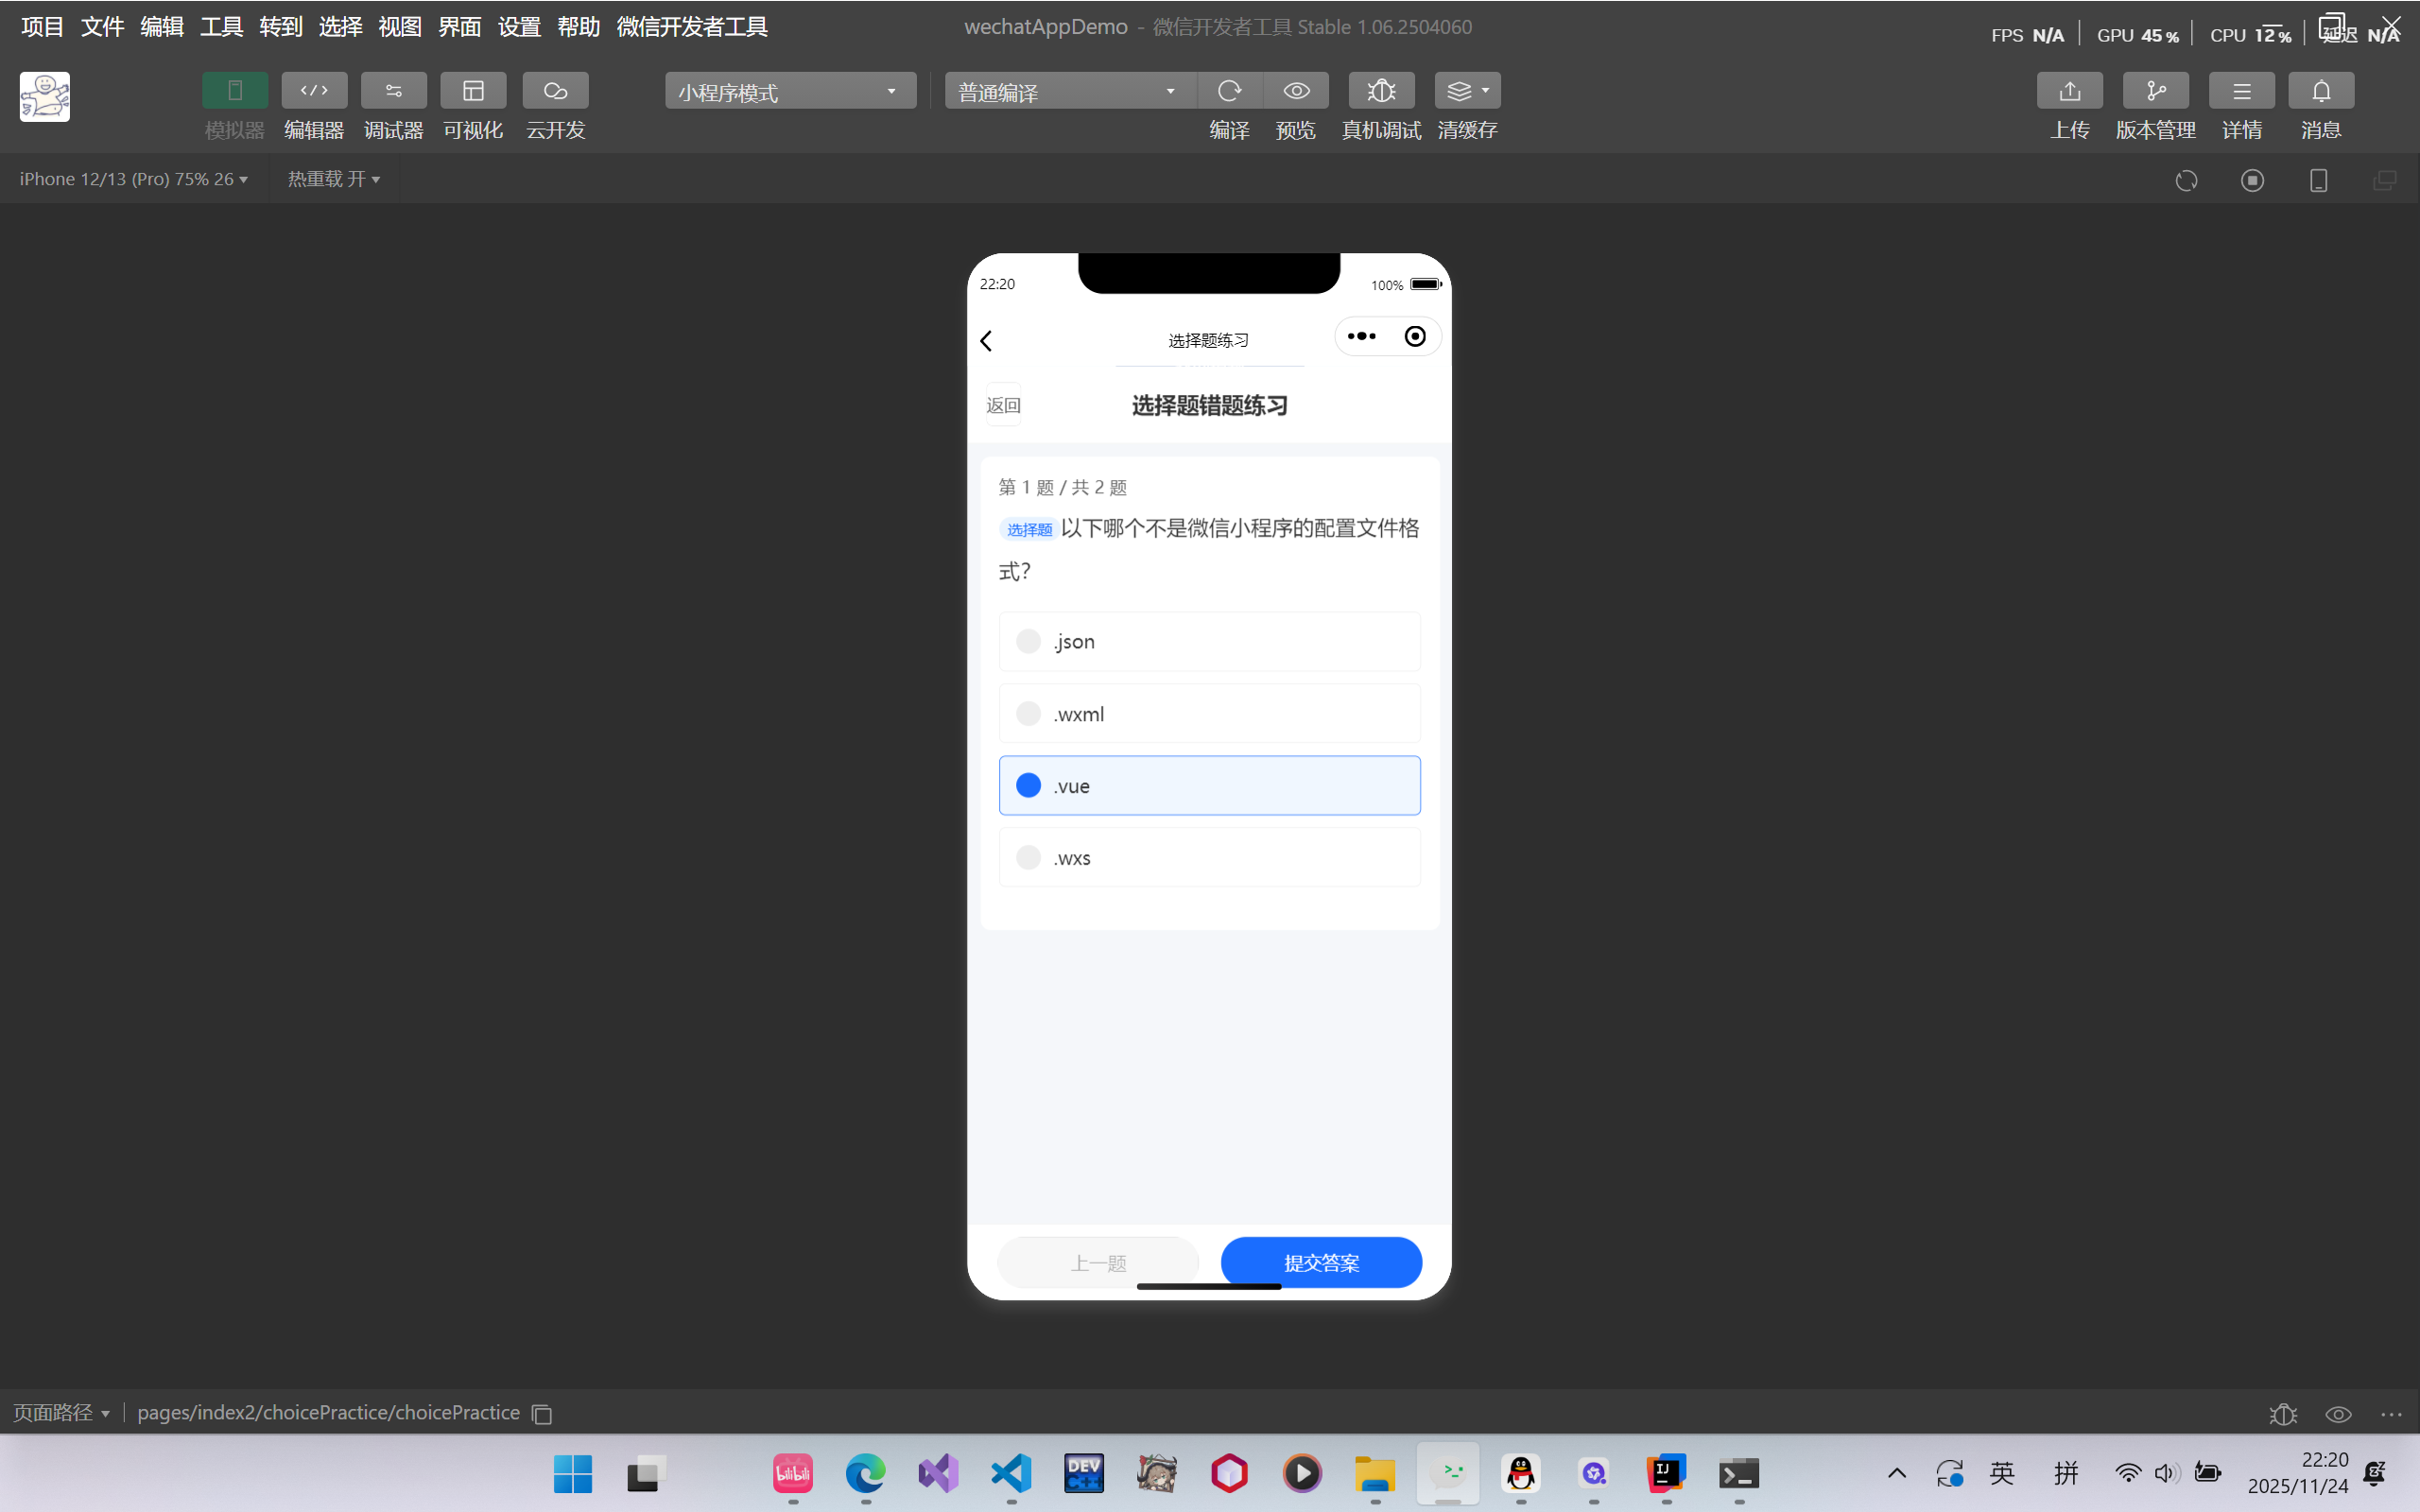
Task: Choose the .wxs answer option
Action: [1209, 858]
